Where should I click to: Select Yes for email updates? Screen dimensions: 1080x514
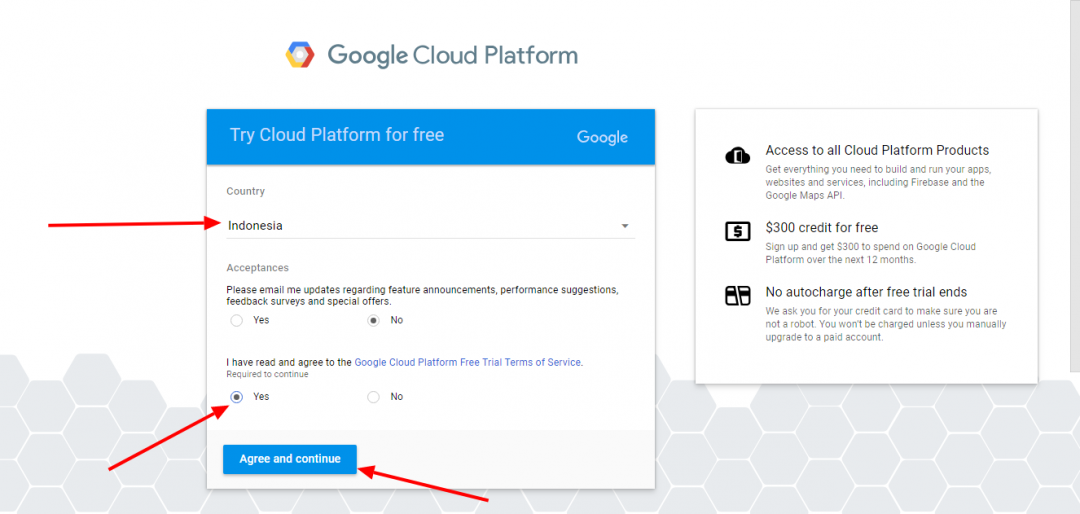pos(237,320)
